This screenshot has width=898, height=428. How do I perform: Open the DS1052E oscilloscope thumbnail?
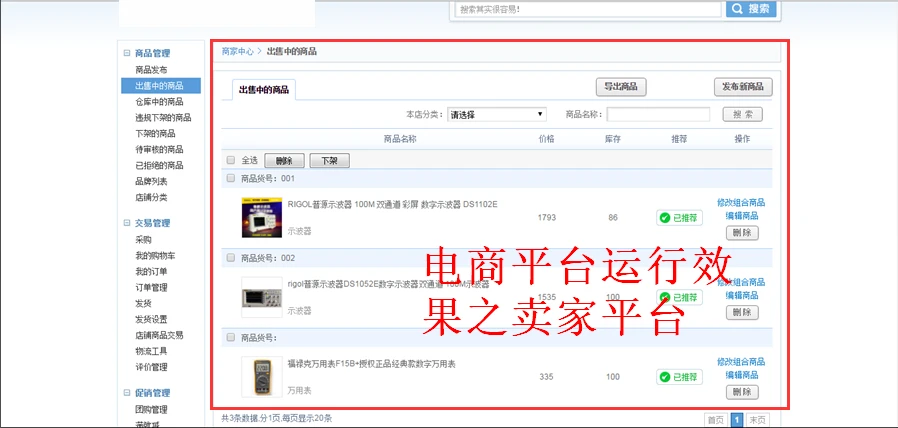coord(262,297)
